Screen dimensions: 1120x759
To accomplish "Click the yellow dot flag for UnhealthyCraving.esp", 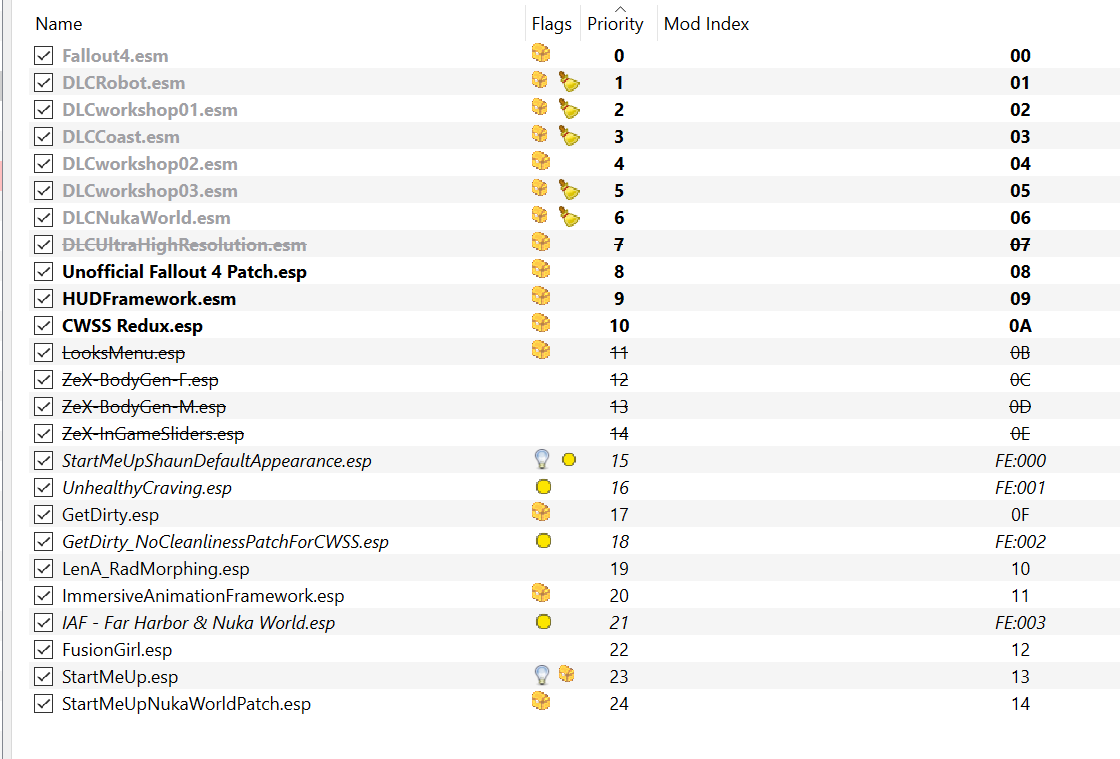I will point(544,487).
